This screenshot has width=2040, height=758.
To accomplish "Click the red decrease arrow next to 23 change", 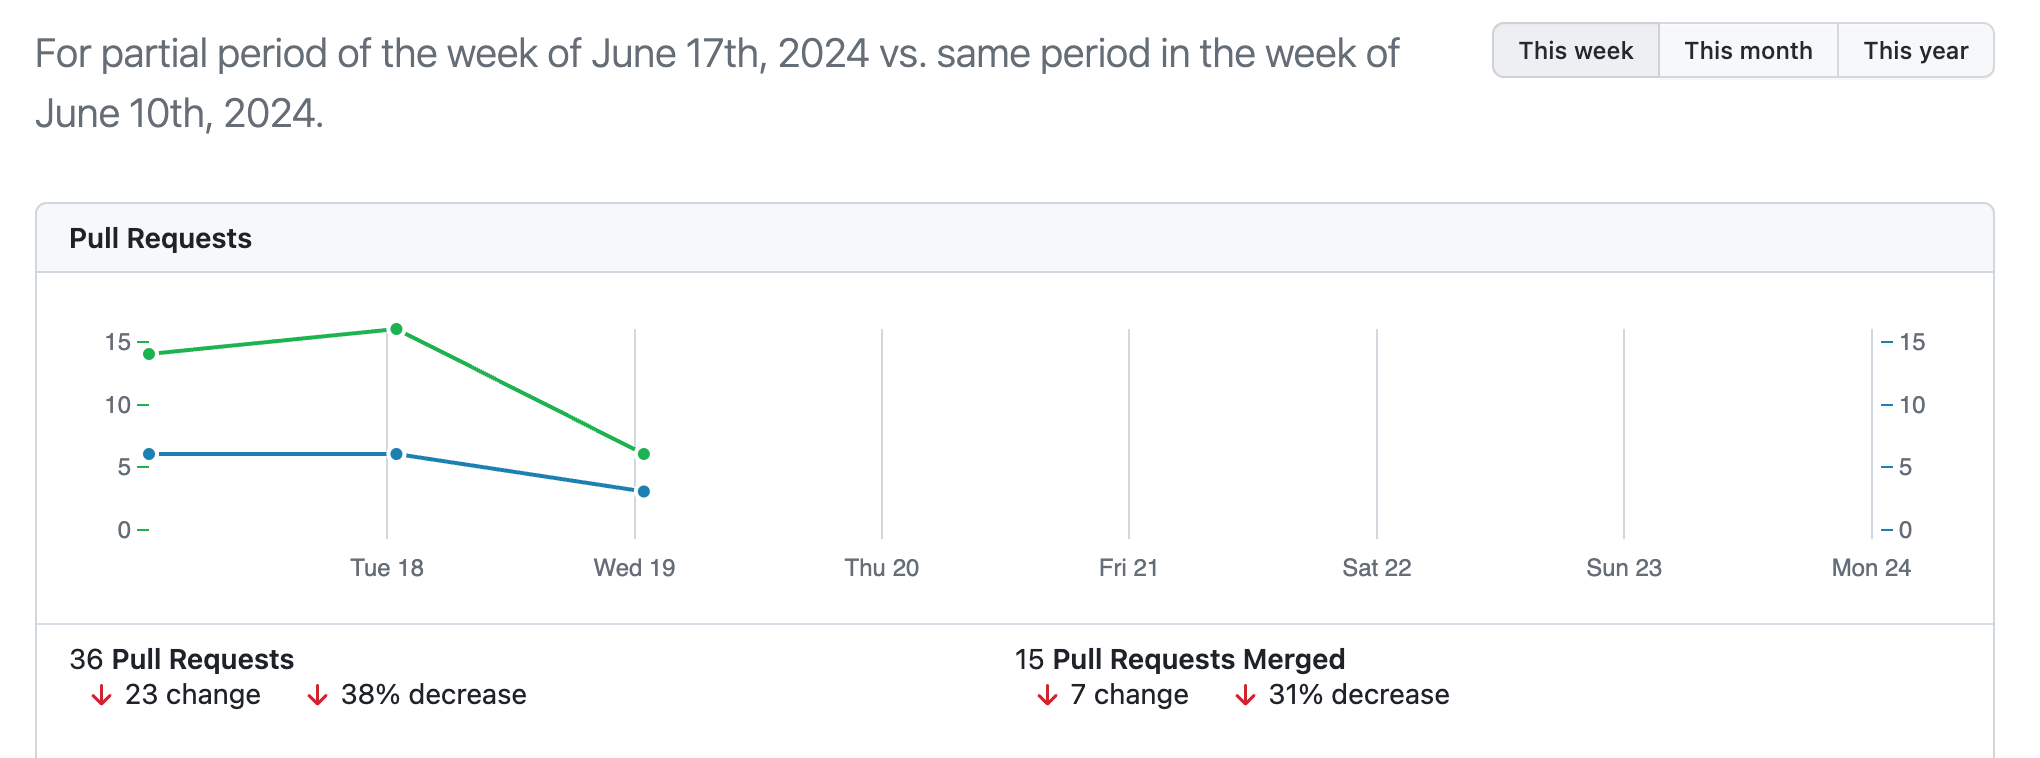I will pyautogui.click(x=101, y=694).
